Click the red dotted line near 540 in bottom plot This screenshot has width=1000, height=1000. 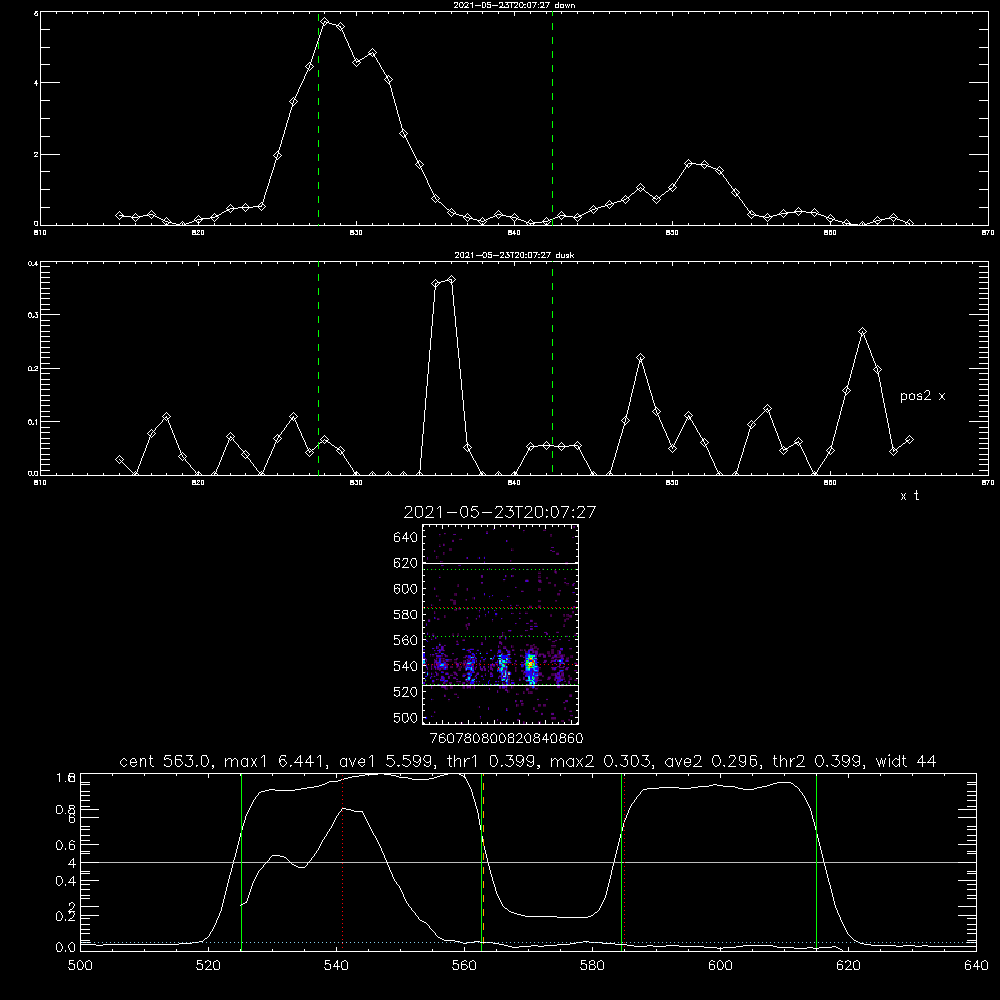(x=342, y=860)
